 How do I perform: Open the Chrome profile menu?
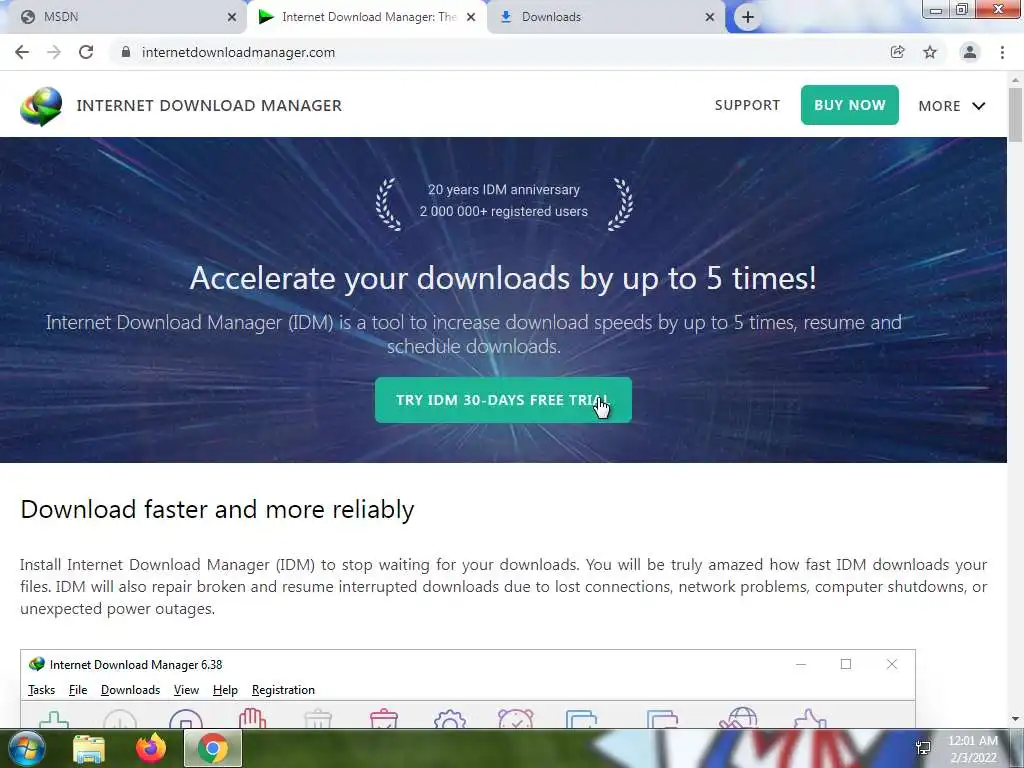pyautogui.click(x=970, y=52)
